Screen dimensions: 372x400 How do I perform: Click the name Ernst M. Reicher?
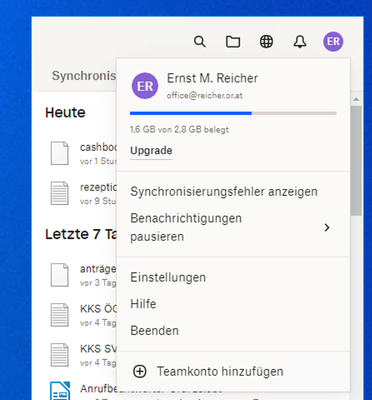click(x=212, y=78)
